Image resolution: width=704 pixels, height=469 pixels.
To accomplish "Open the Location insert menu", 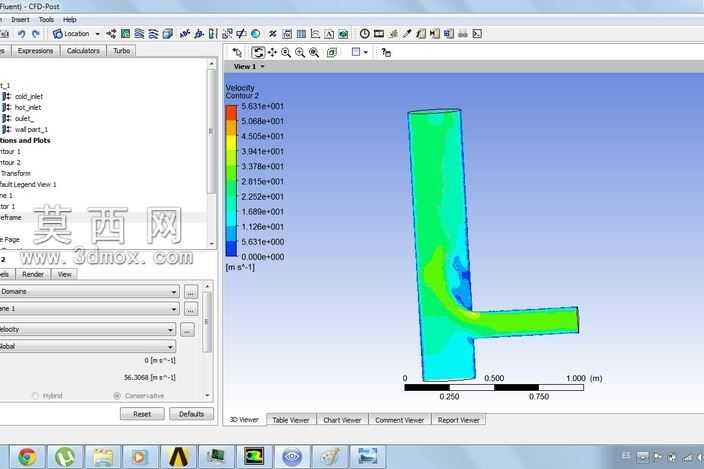I will click(x=76, y=34).
